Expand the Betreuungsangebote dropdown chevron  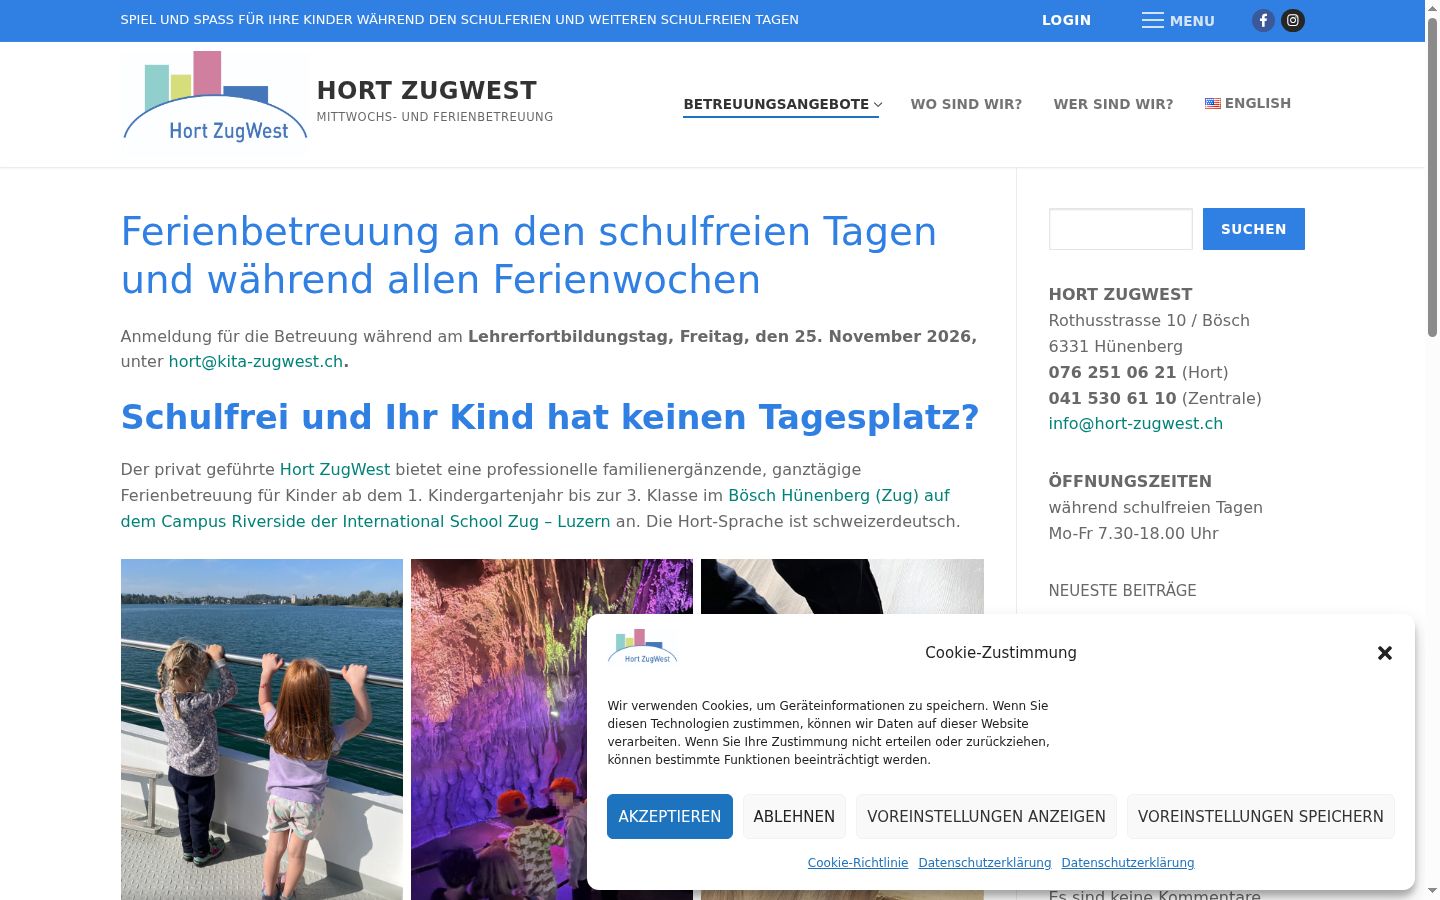(878, 104)
